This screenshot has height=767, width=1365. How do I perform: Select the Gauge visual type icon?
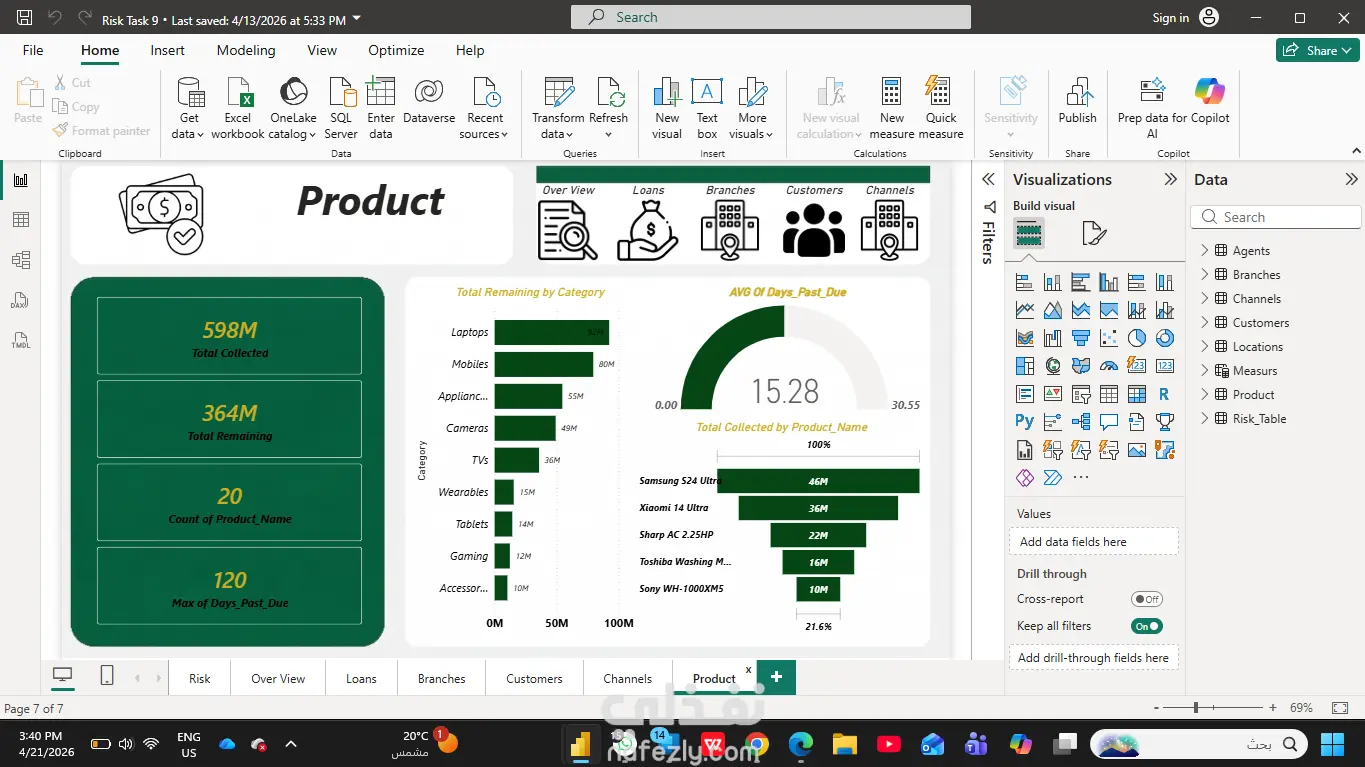pyautogui.click(x=1108, y=366)
